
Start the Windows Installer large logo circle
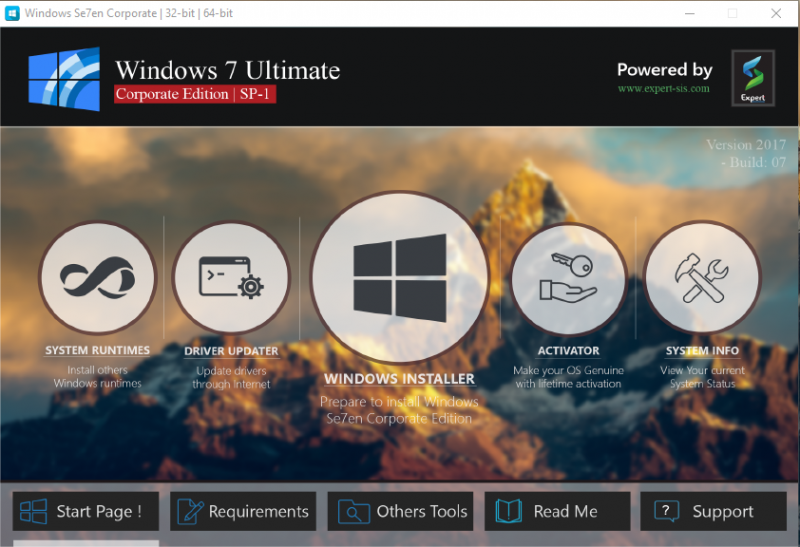click(399, 277)
